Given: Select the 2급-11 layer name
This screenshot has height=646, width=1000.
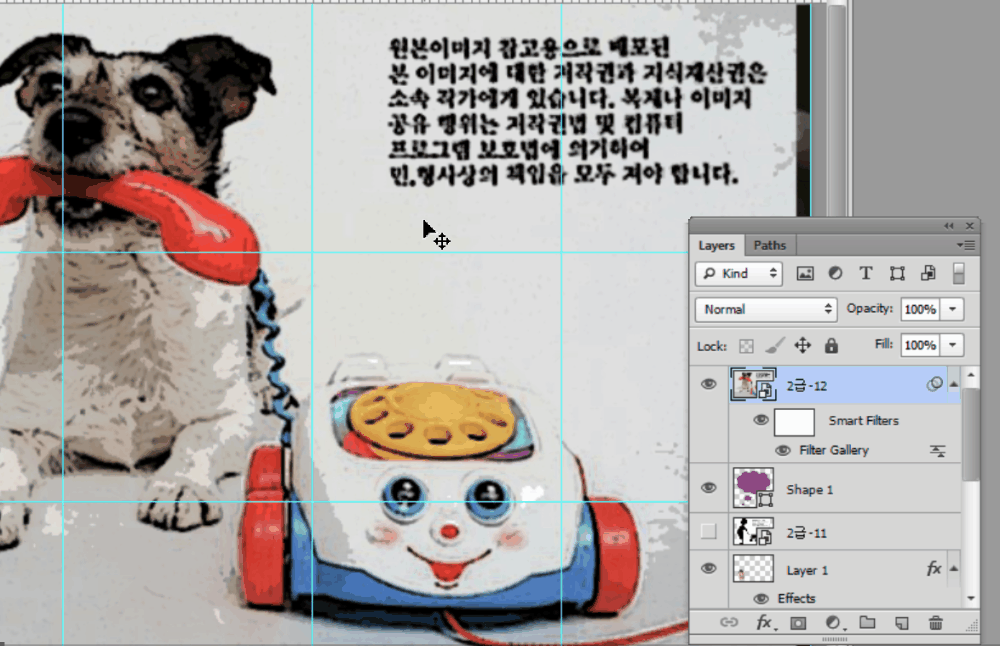Looking at the screenshot, I should (807, 532).
